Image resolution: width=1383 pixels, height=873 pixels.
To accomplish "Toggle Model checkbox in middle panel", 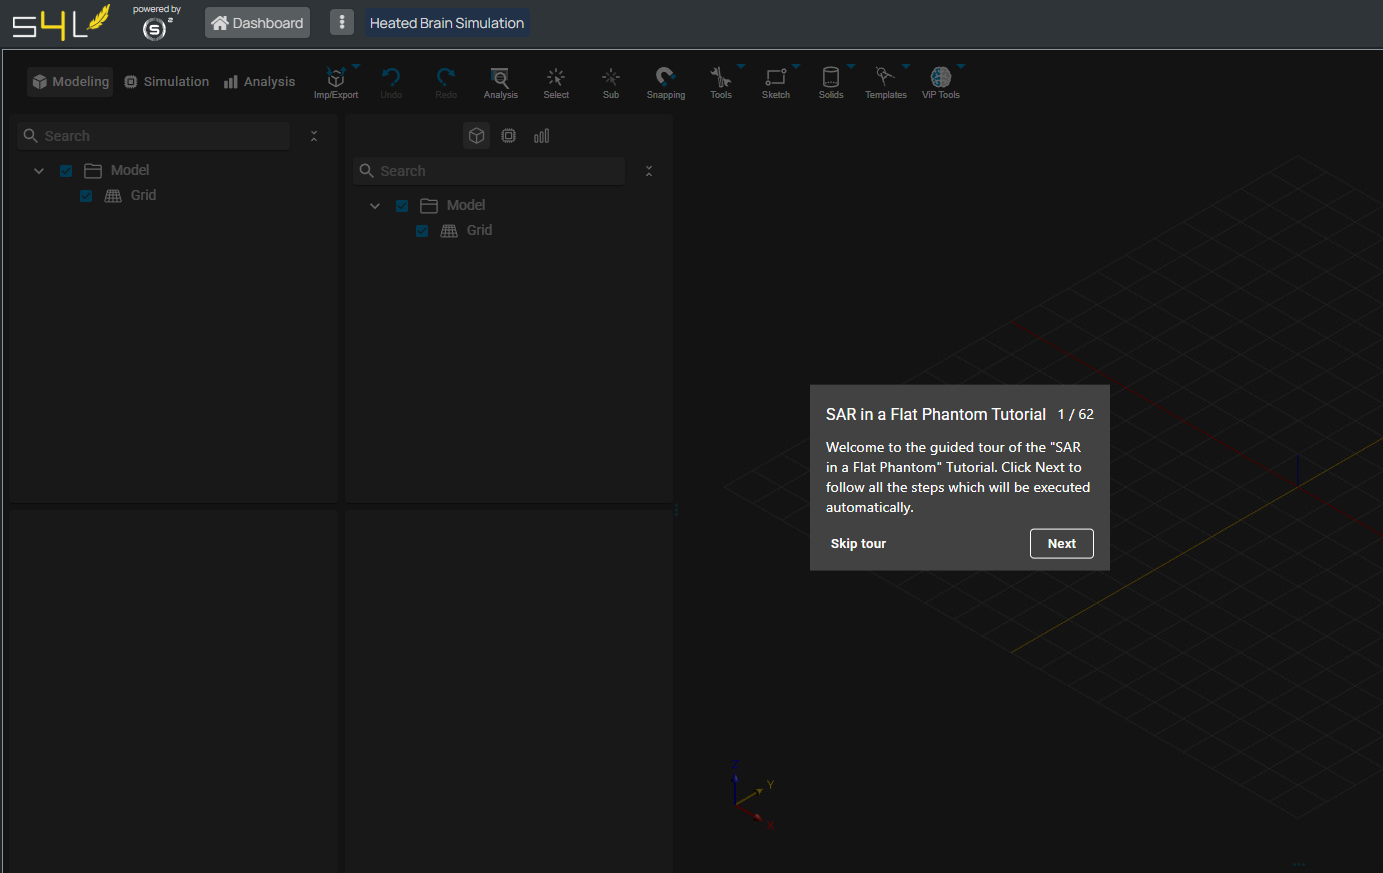I will (x=402, y=206).
